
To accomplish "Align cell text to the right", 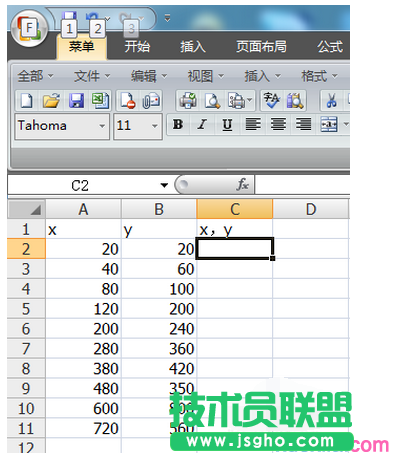I will (303, 125).
